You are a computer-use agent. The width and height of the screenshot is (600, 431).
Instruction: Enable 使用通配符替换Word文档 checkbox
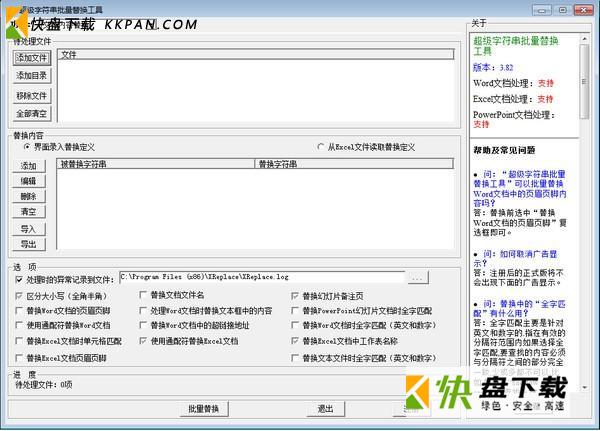tap(19, 325)
